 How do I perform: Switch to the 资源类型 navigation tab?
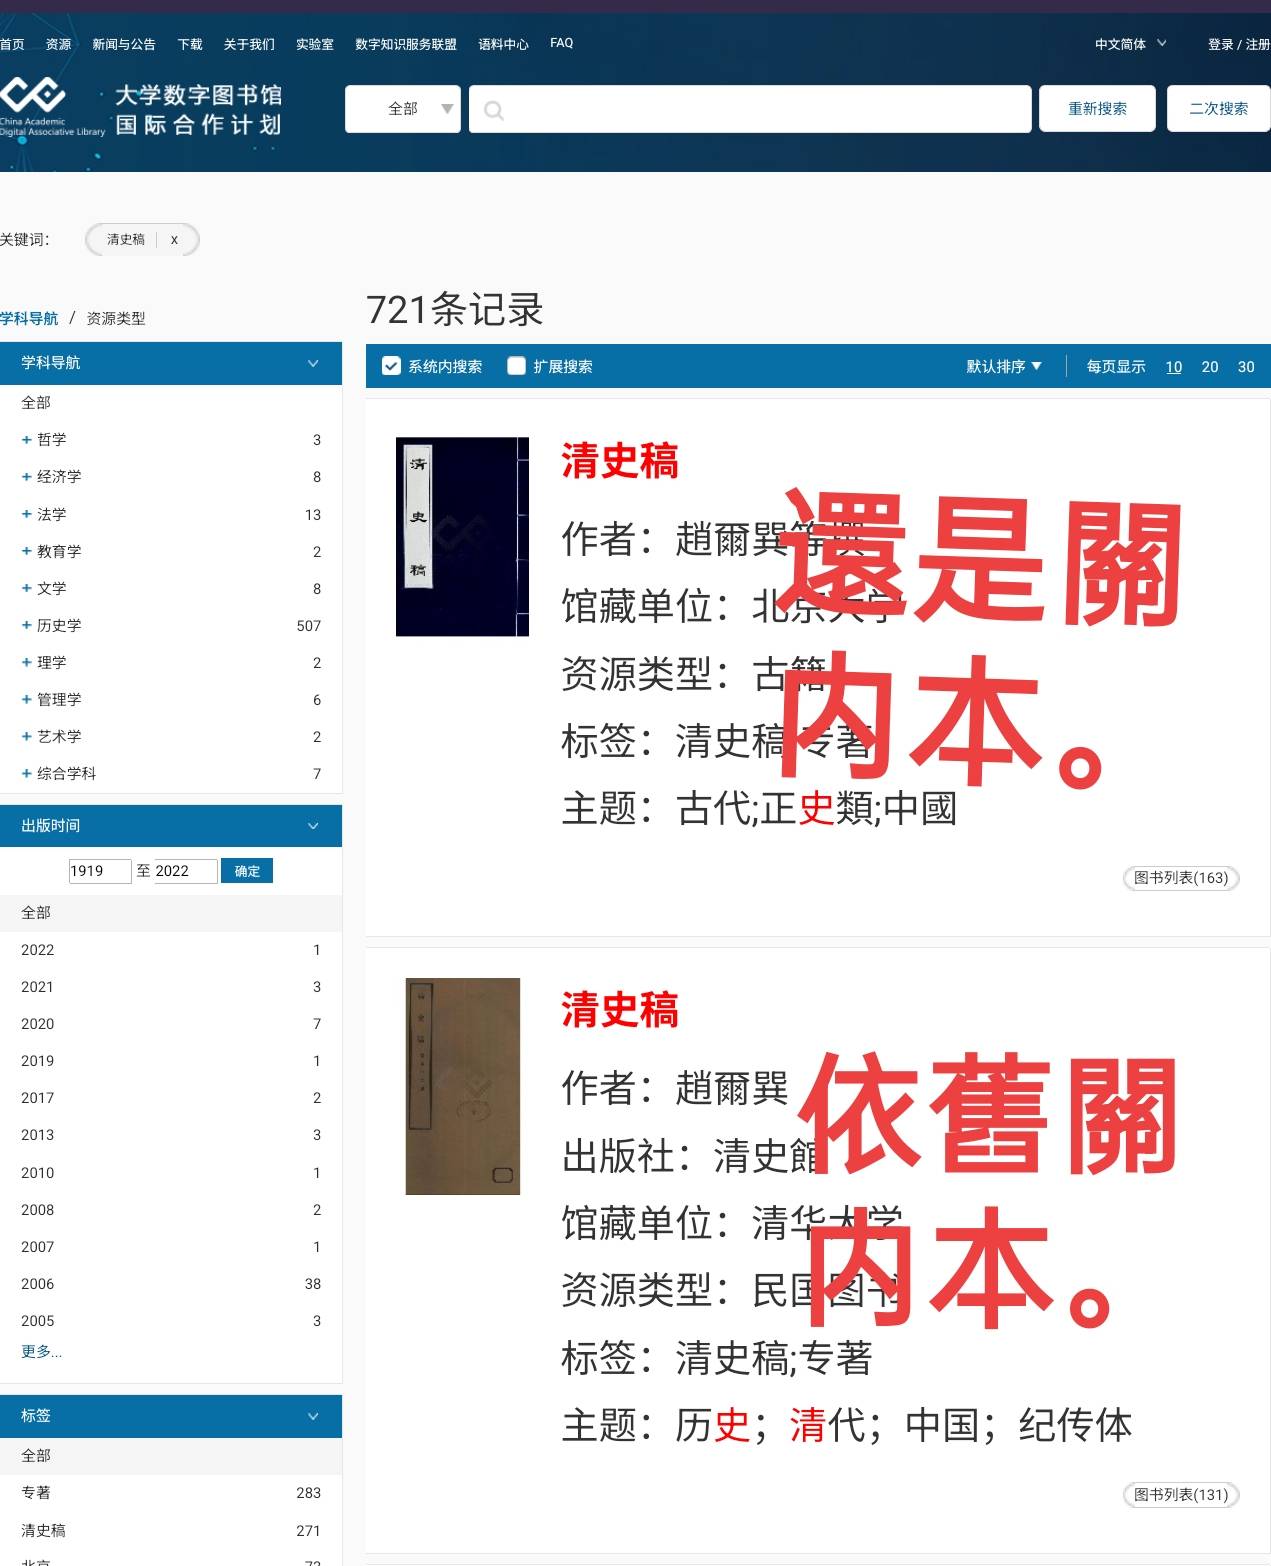(116, 318)
